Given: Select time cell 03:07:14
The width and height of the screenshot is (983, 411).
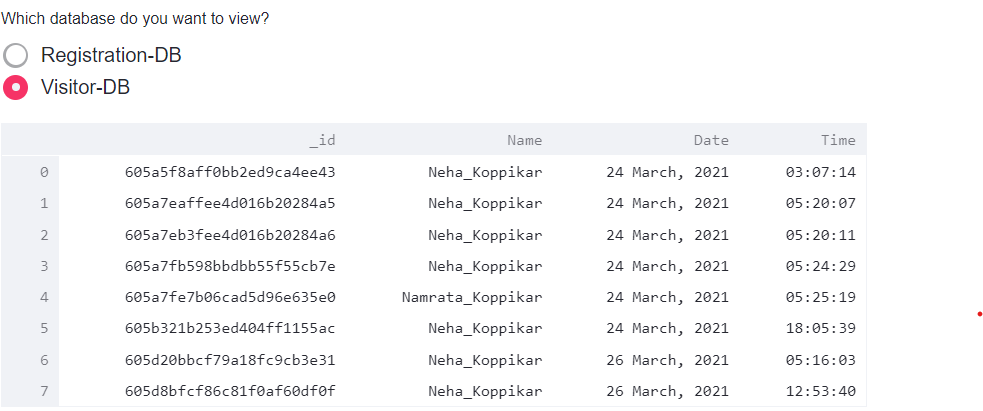Looking at the screenshot, I should pyautogui.click(x=821, y=172).
